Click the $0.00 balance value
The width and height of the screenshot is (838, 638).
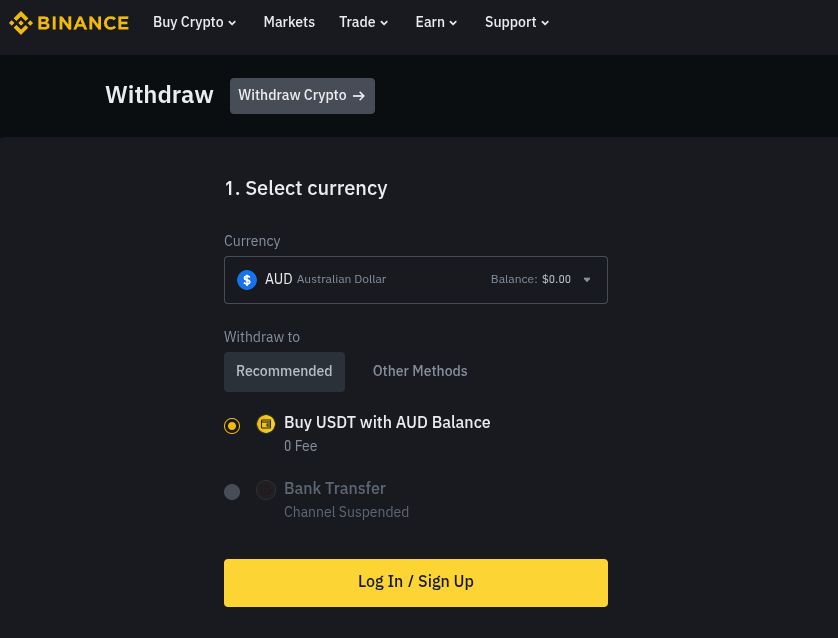(x=556, y=280)
